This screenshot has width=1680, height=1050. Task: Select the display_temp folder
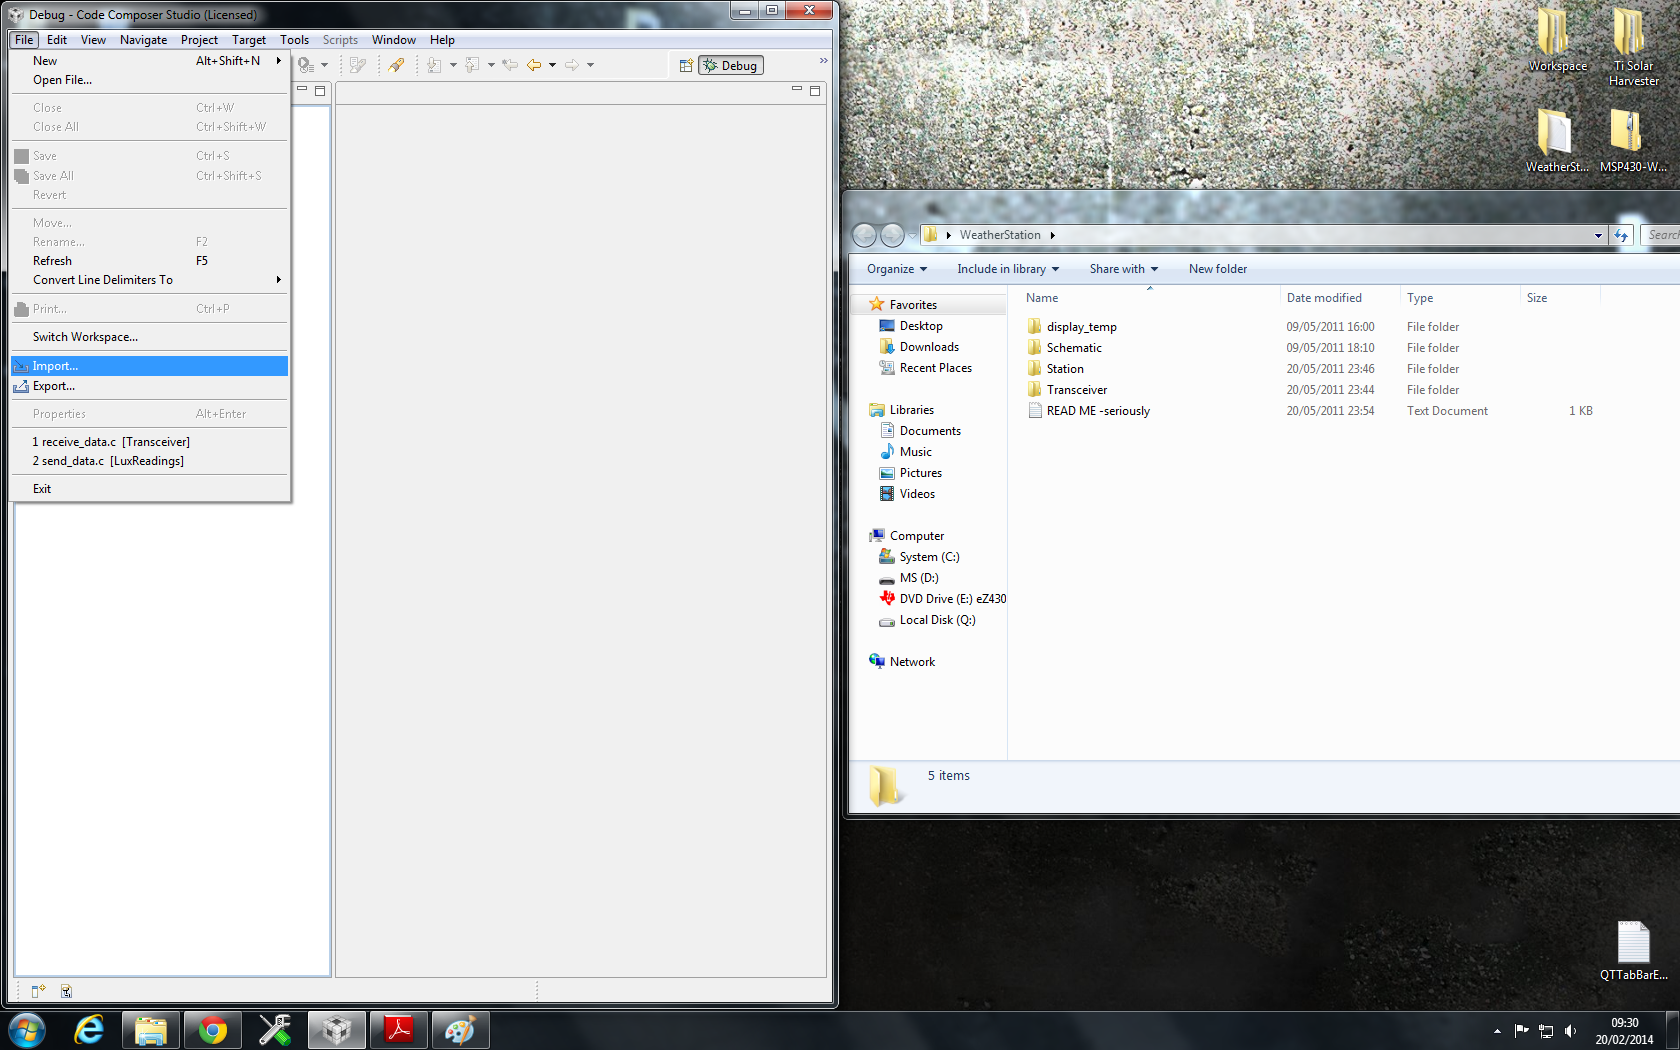click(x=1082, y=327)
